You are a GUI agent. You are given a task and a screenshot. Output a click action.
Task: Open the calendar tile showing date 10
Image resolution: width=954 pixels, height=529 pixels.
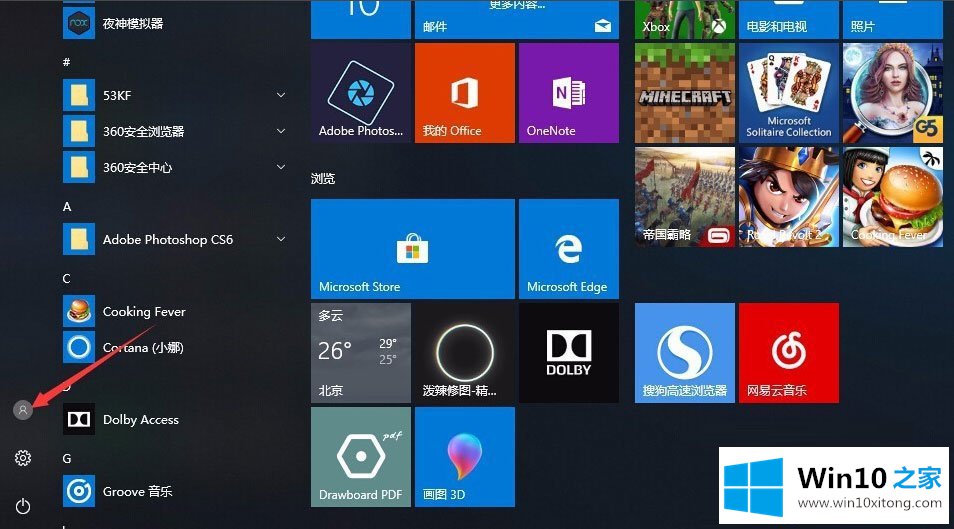361,19
